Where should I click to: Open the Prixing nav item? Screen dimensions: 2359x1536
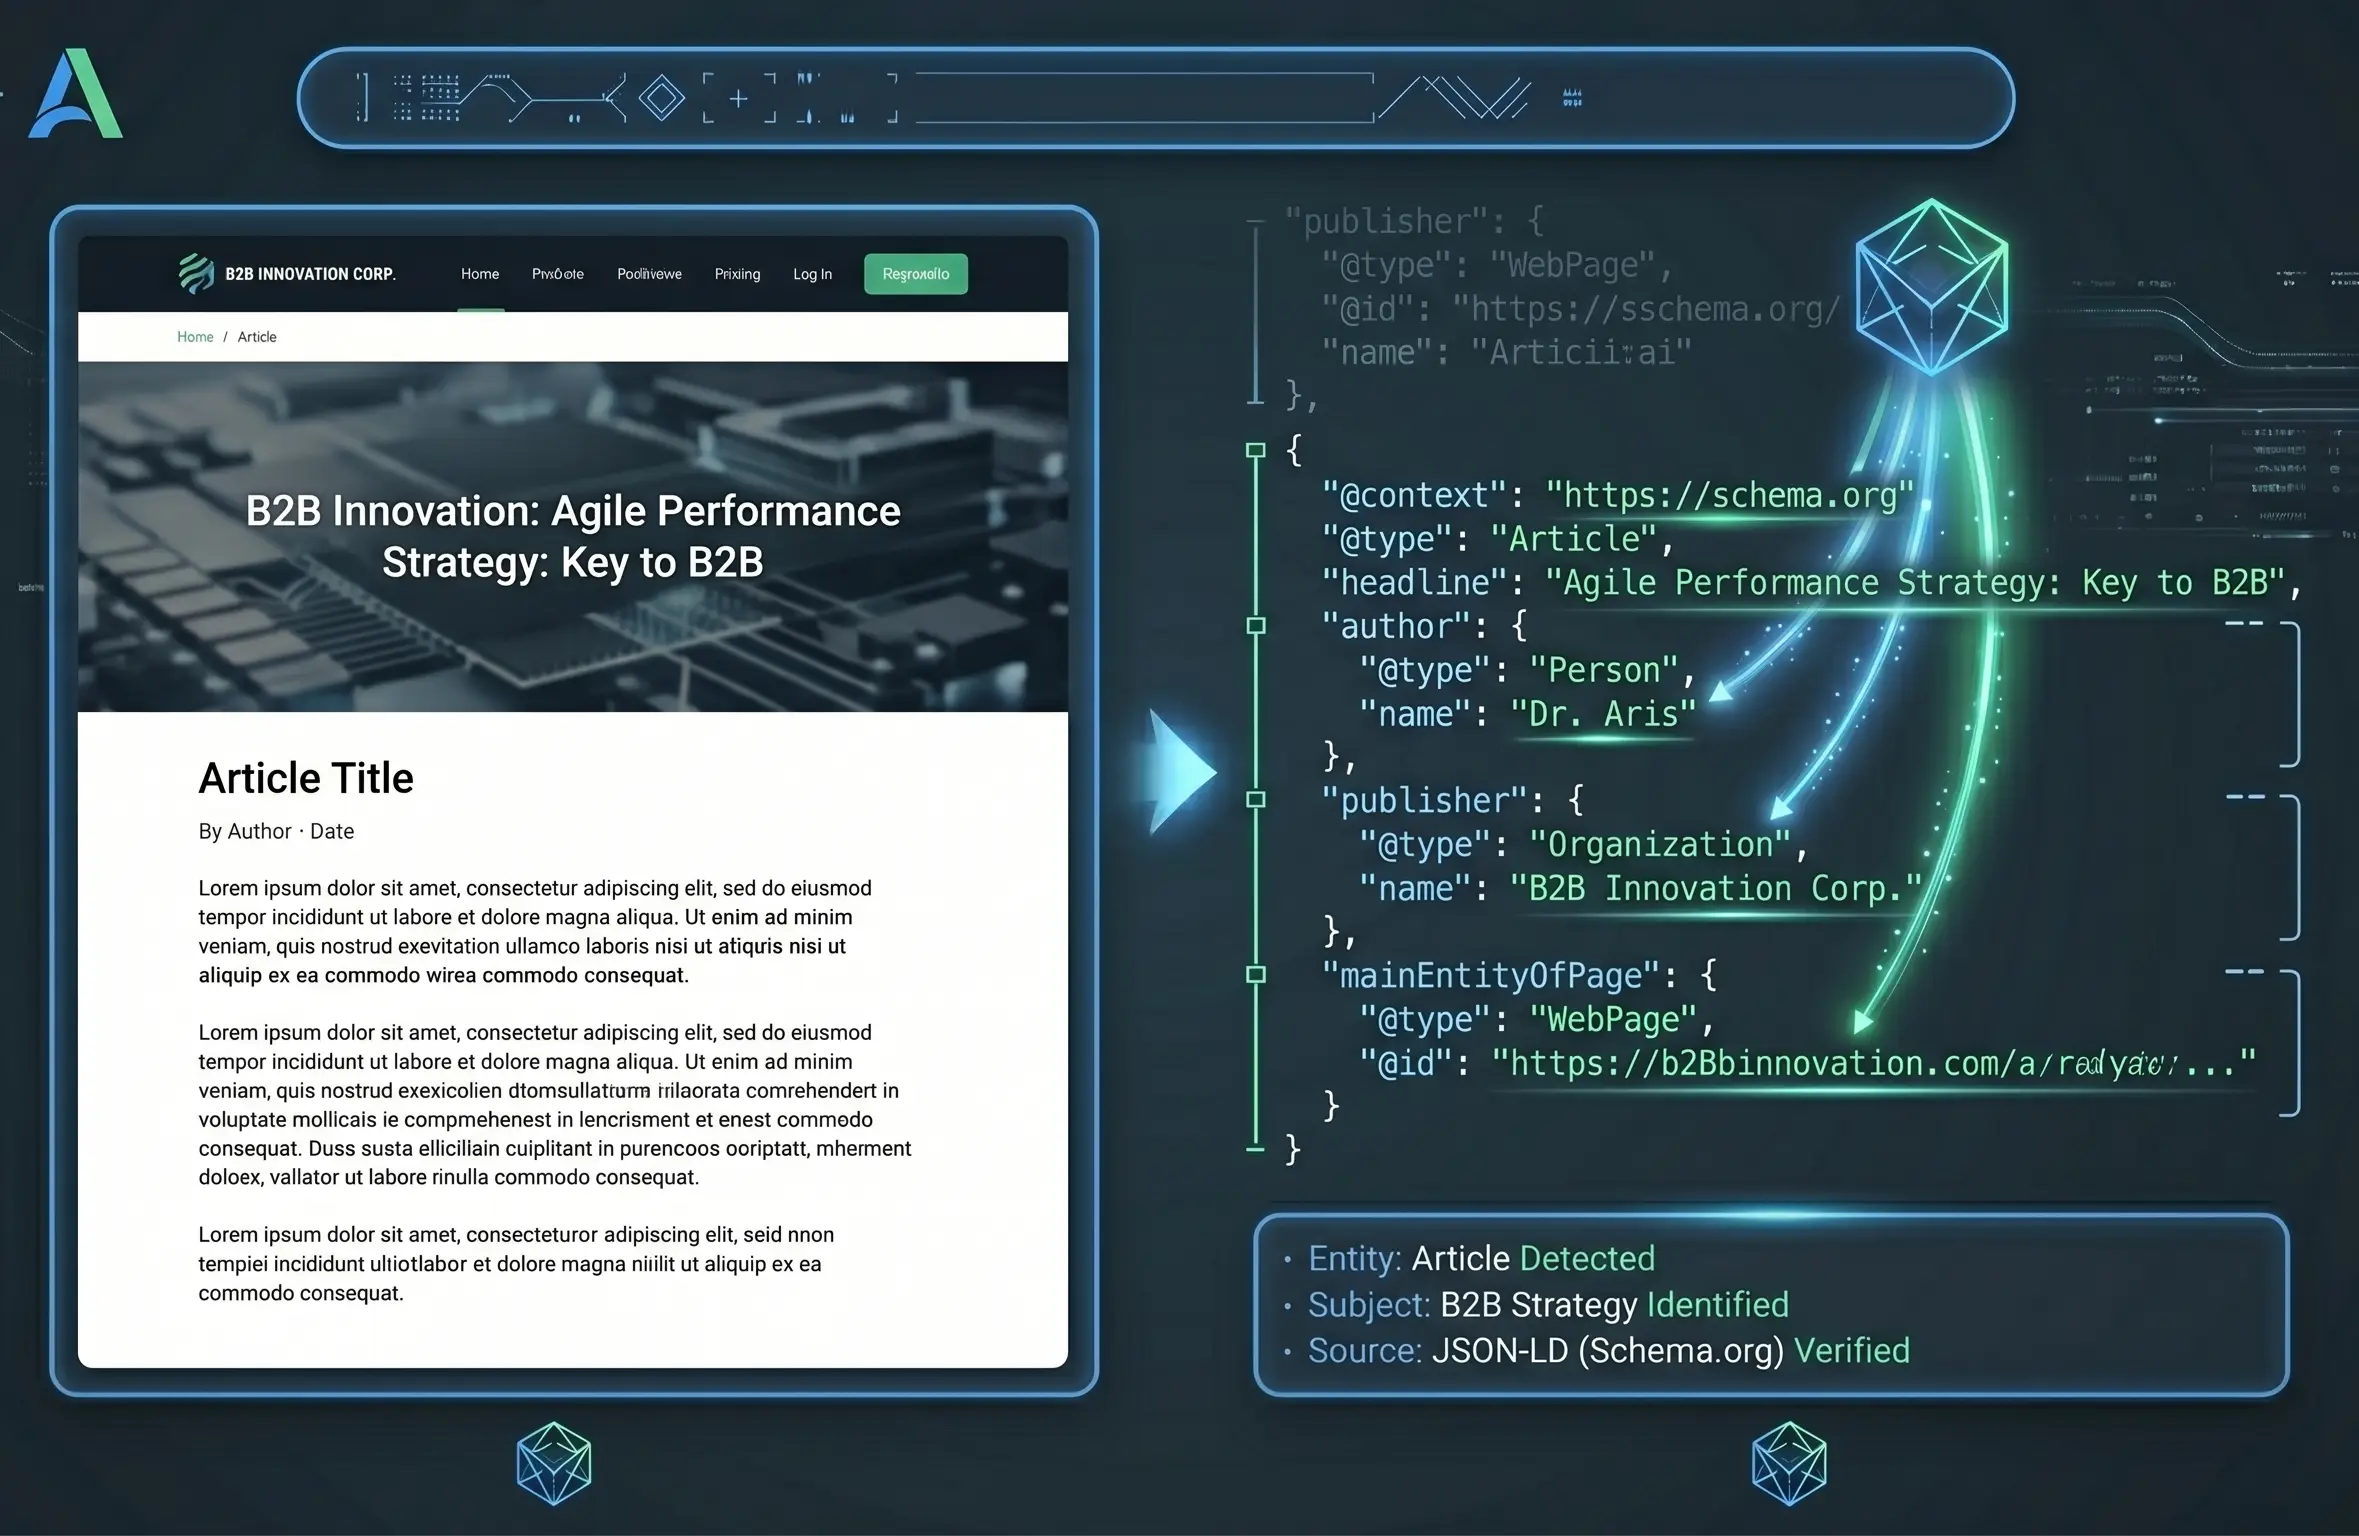click(737, 274)
